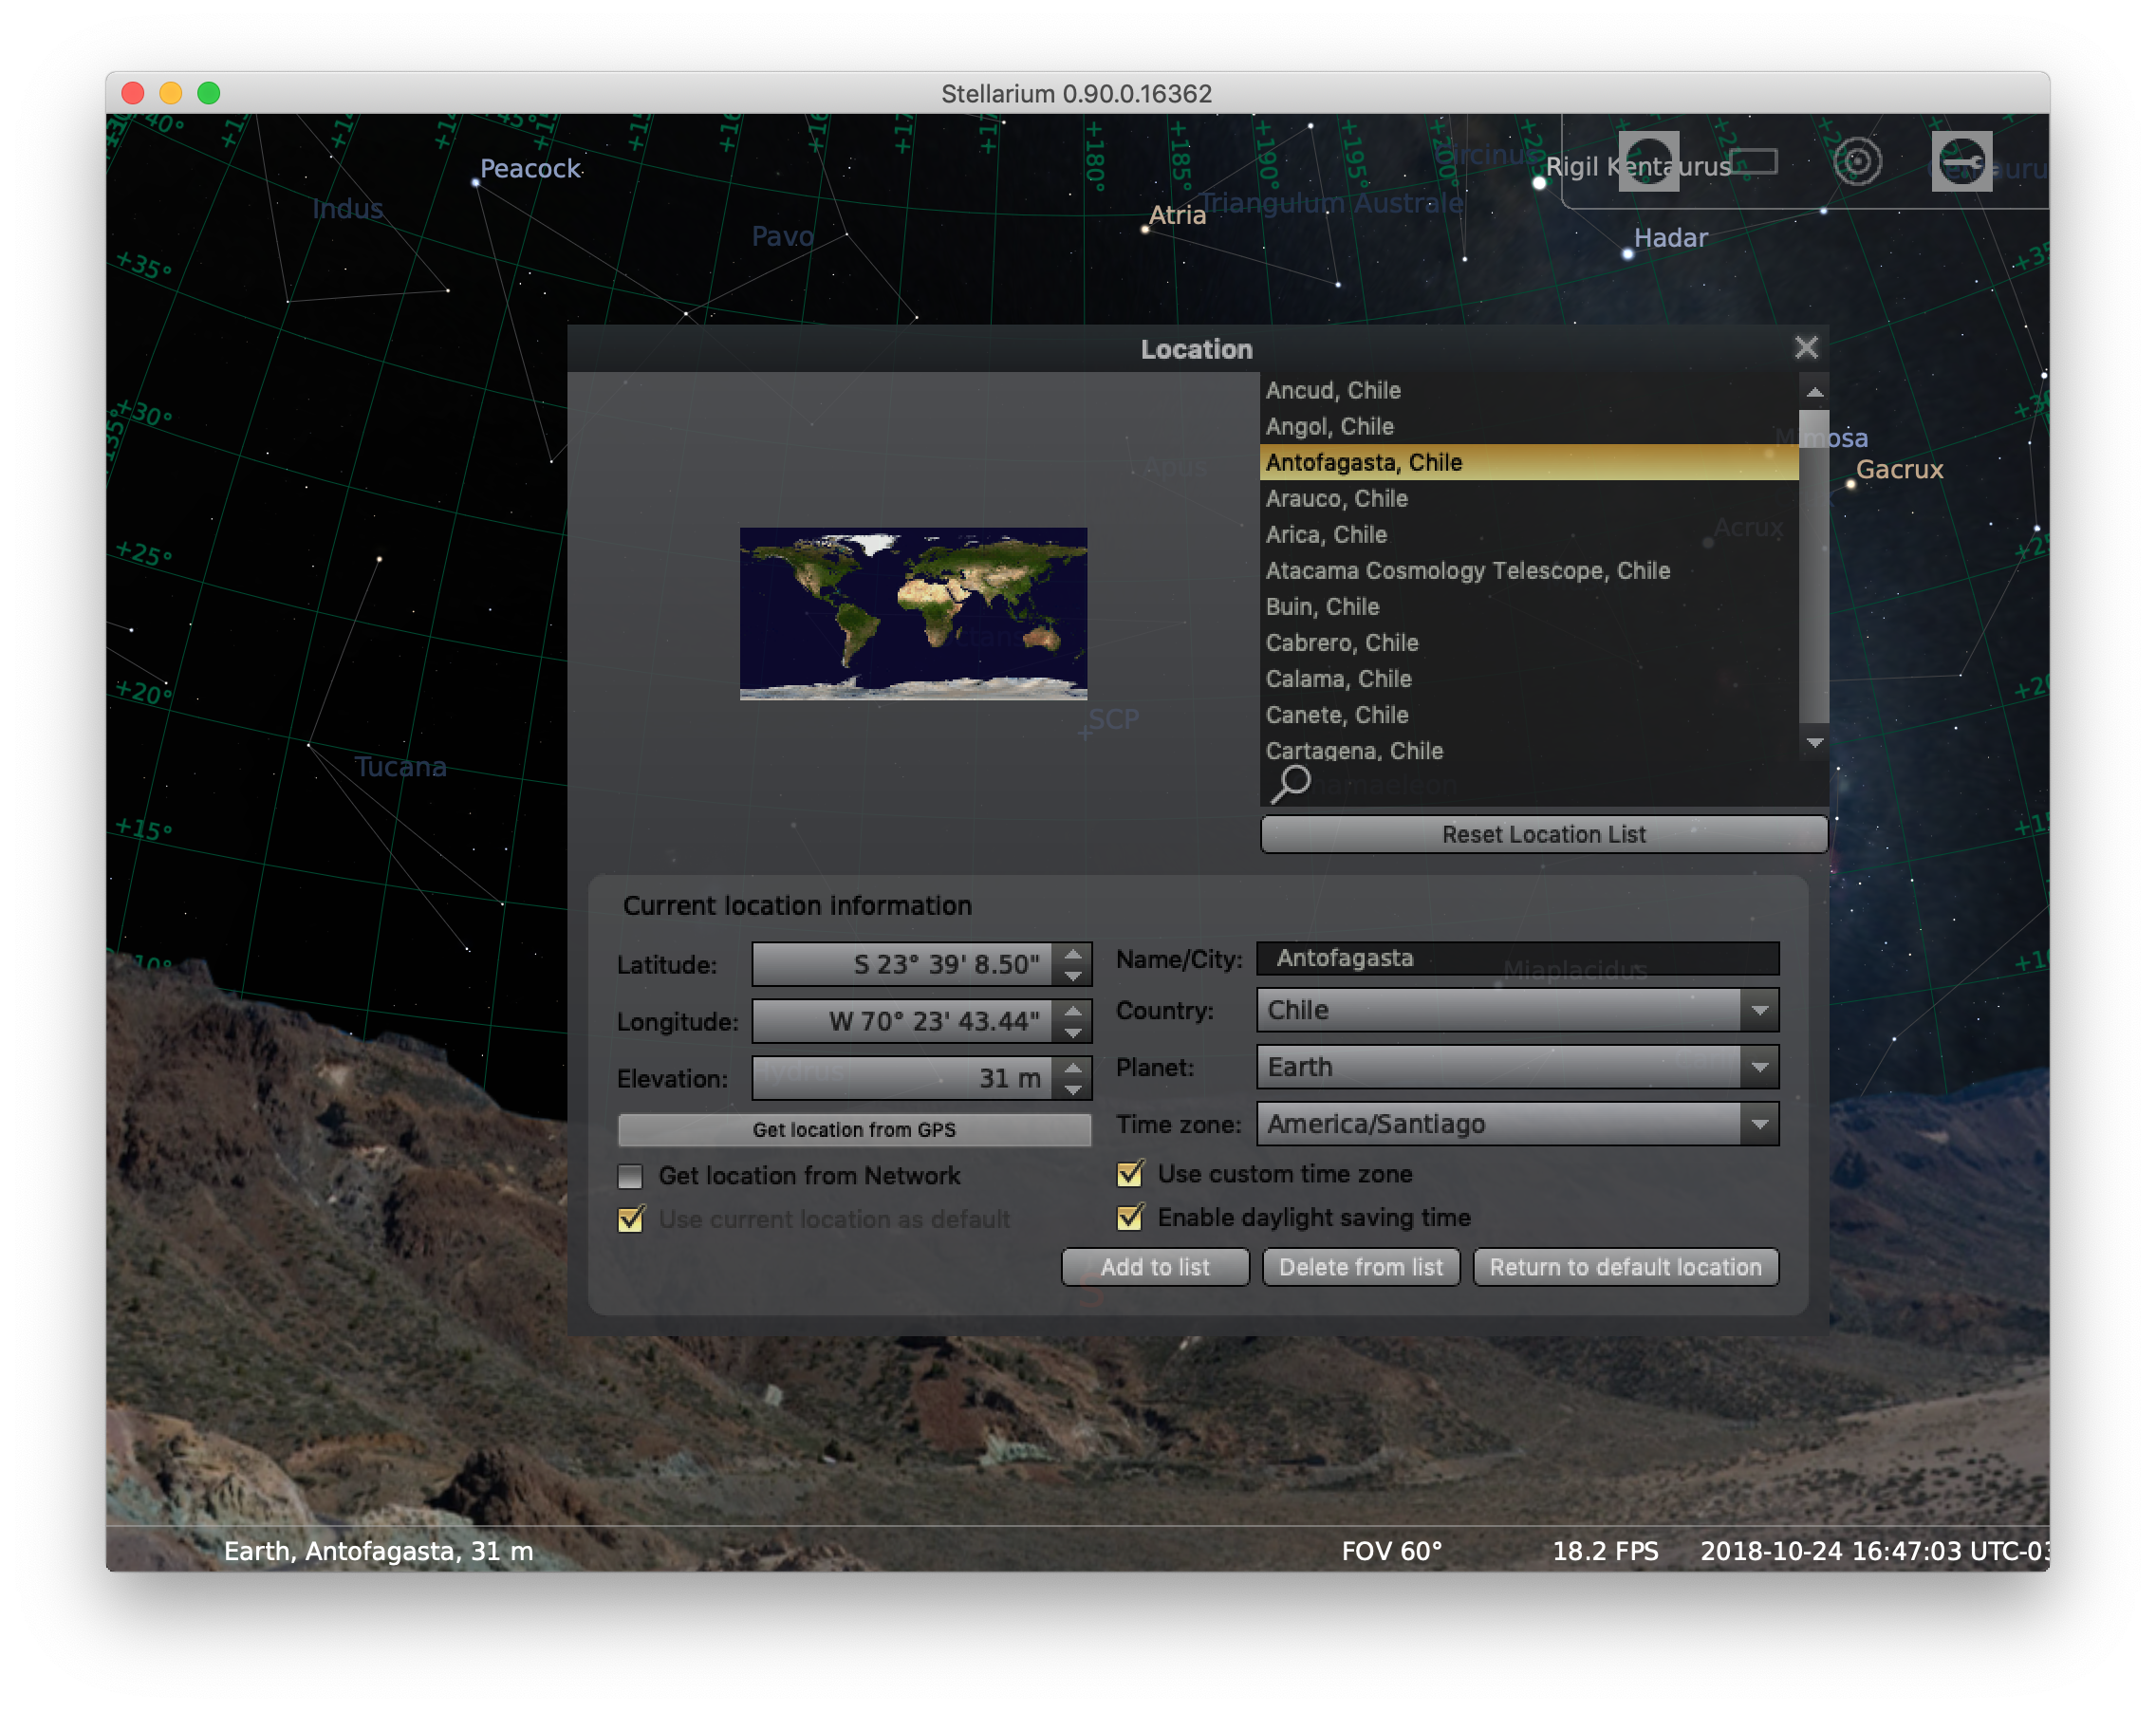Click the Name/City field containing Antofagasta
The height and width of the screenshot is (1712, 2156).
click(x=1517, y=958)
